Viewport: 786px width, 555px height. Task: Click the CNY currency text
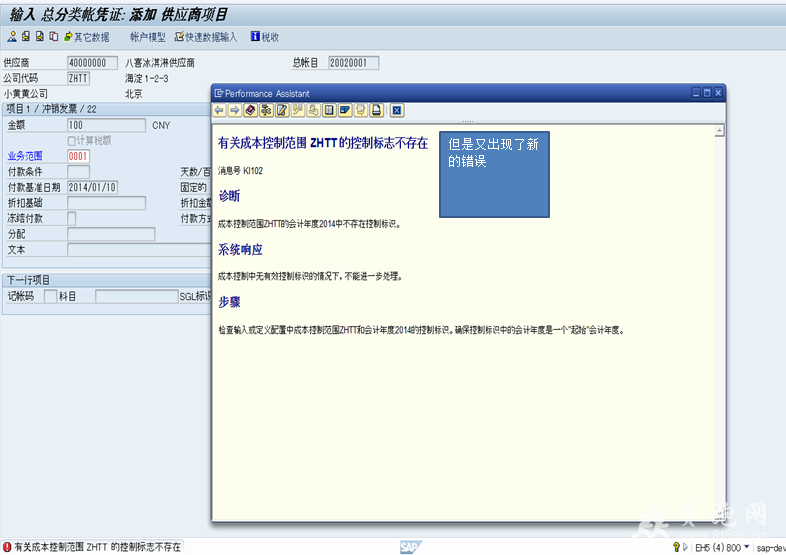click(161, 125)
